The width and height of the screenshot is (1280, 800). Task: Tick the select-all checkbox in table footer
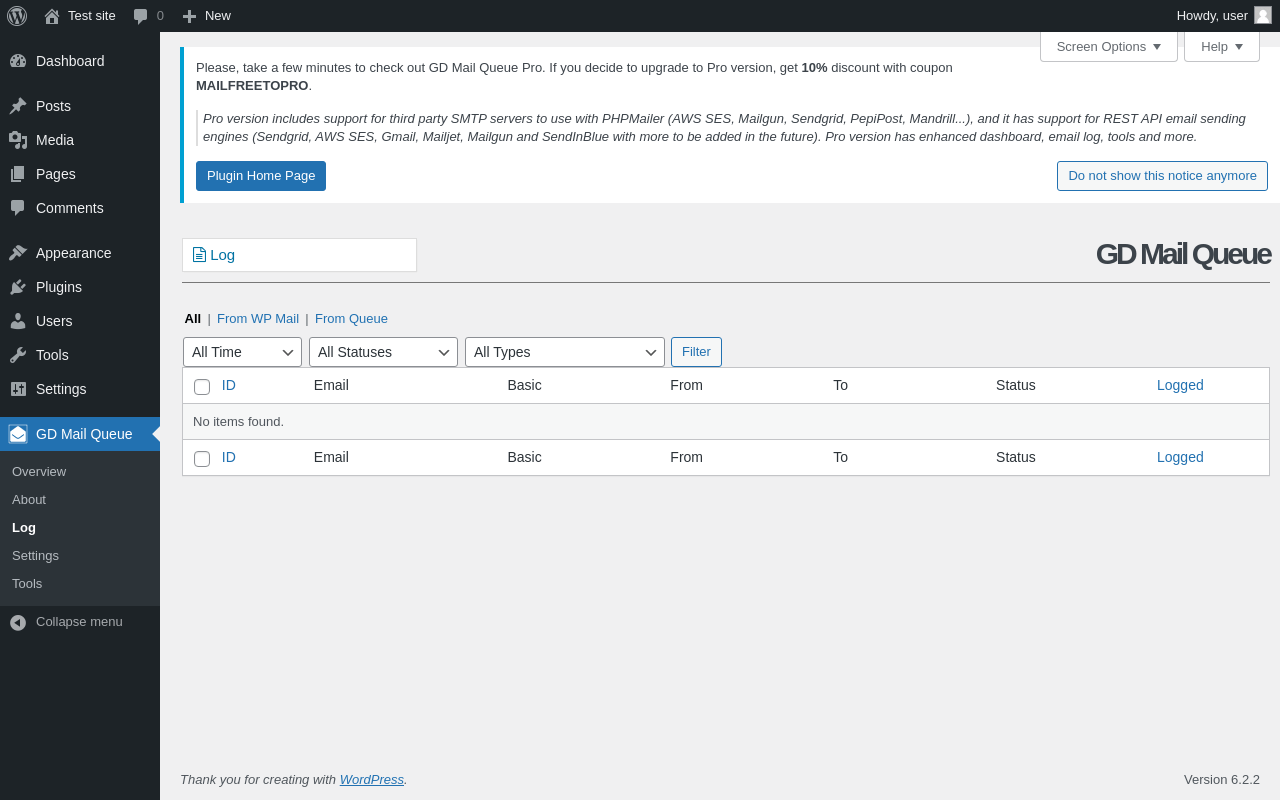click(202, 459)
